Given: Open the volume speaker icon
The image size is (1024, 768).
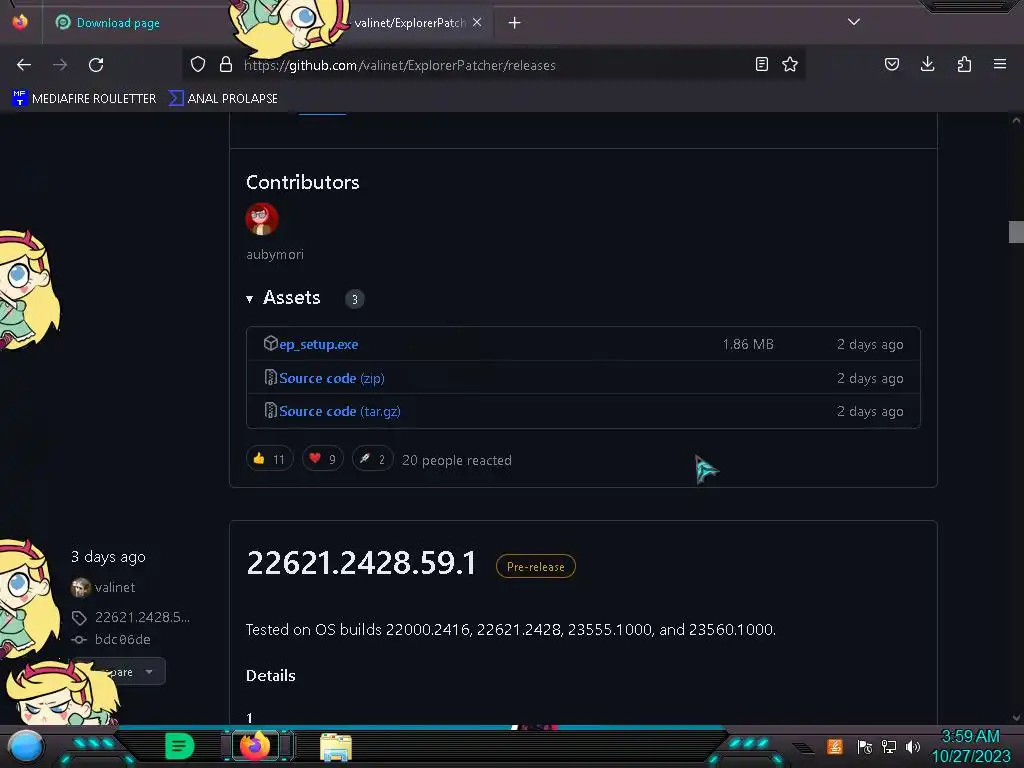Looking at the screenshot, I should pos(913,746).
